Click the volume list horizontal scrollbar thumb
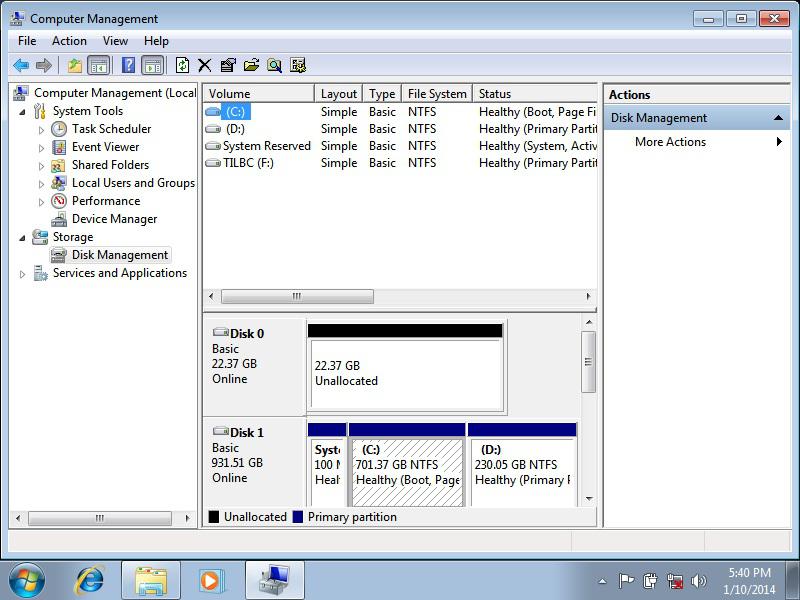800x600 pixels. 297,296
